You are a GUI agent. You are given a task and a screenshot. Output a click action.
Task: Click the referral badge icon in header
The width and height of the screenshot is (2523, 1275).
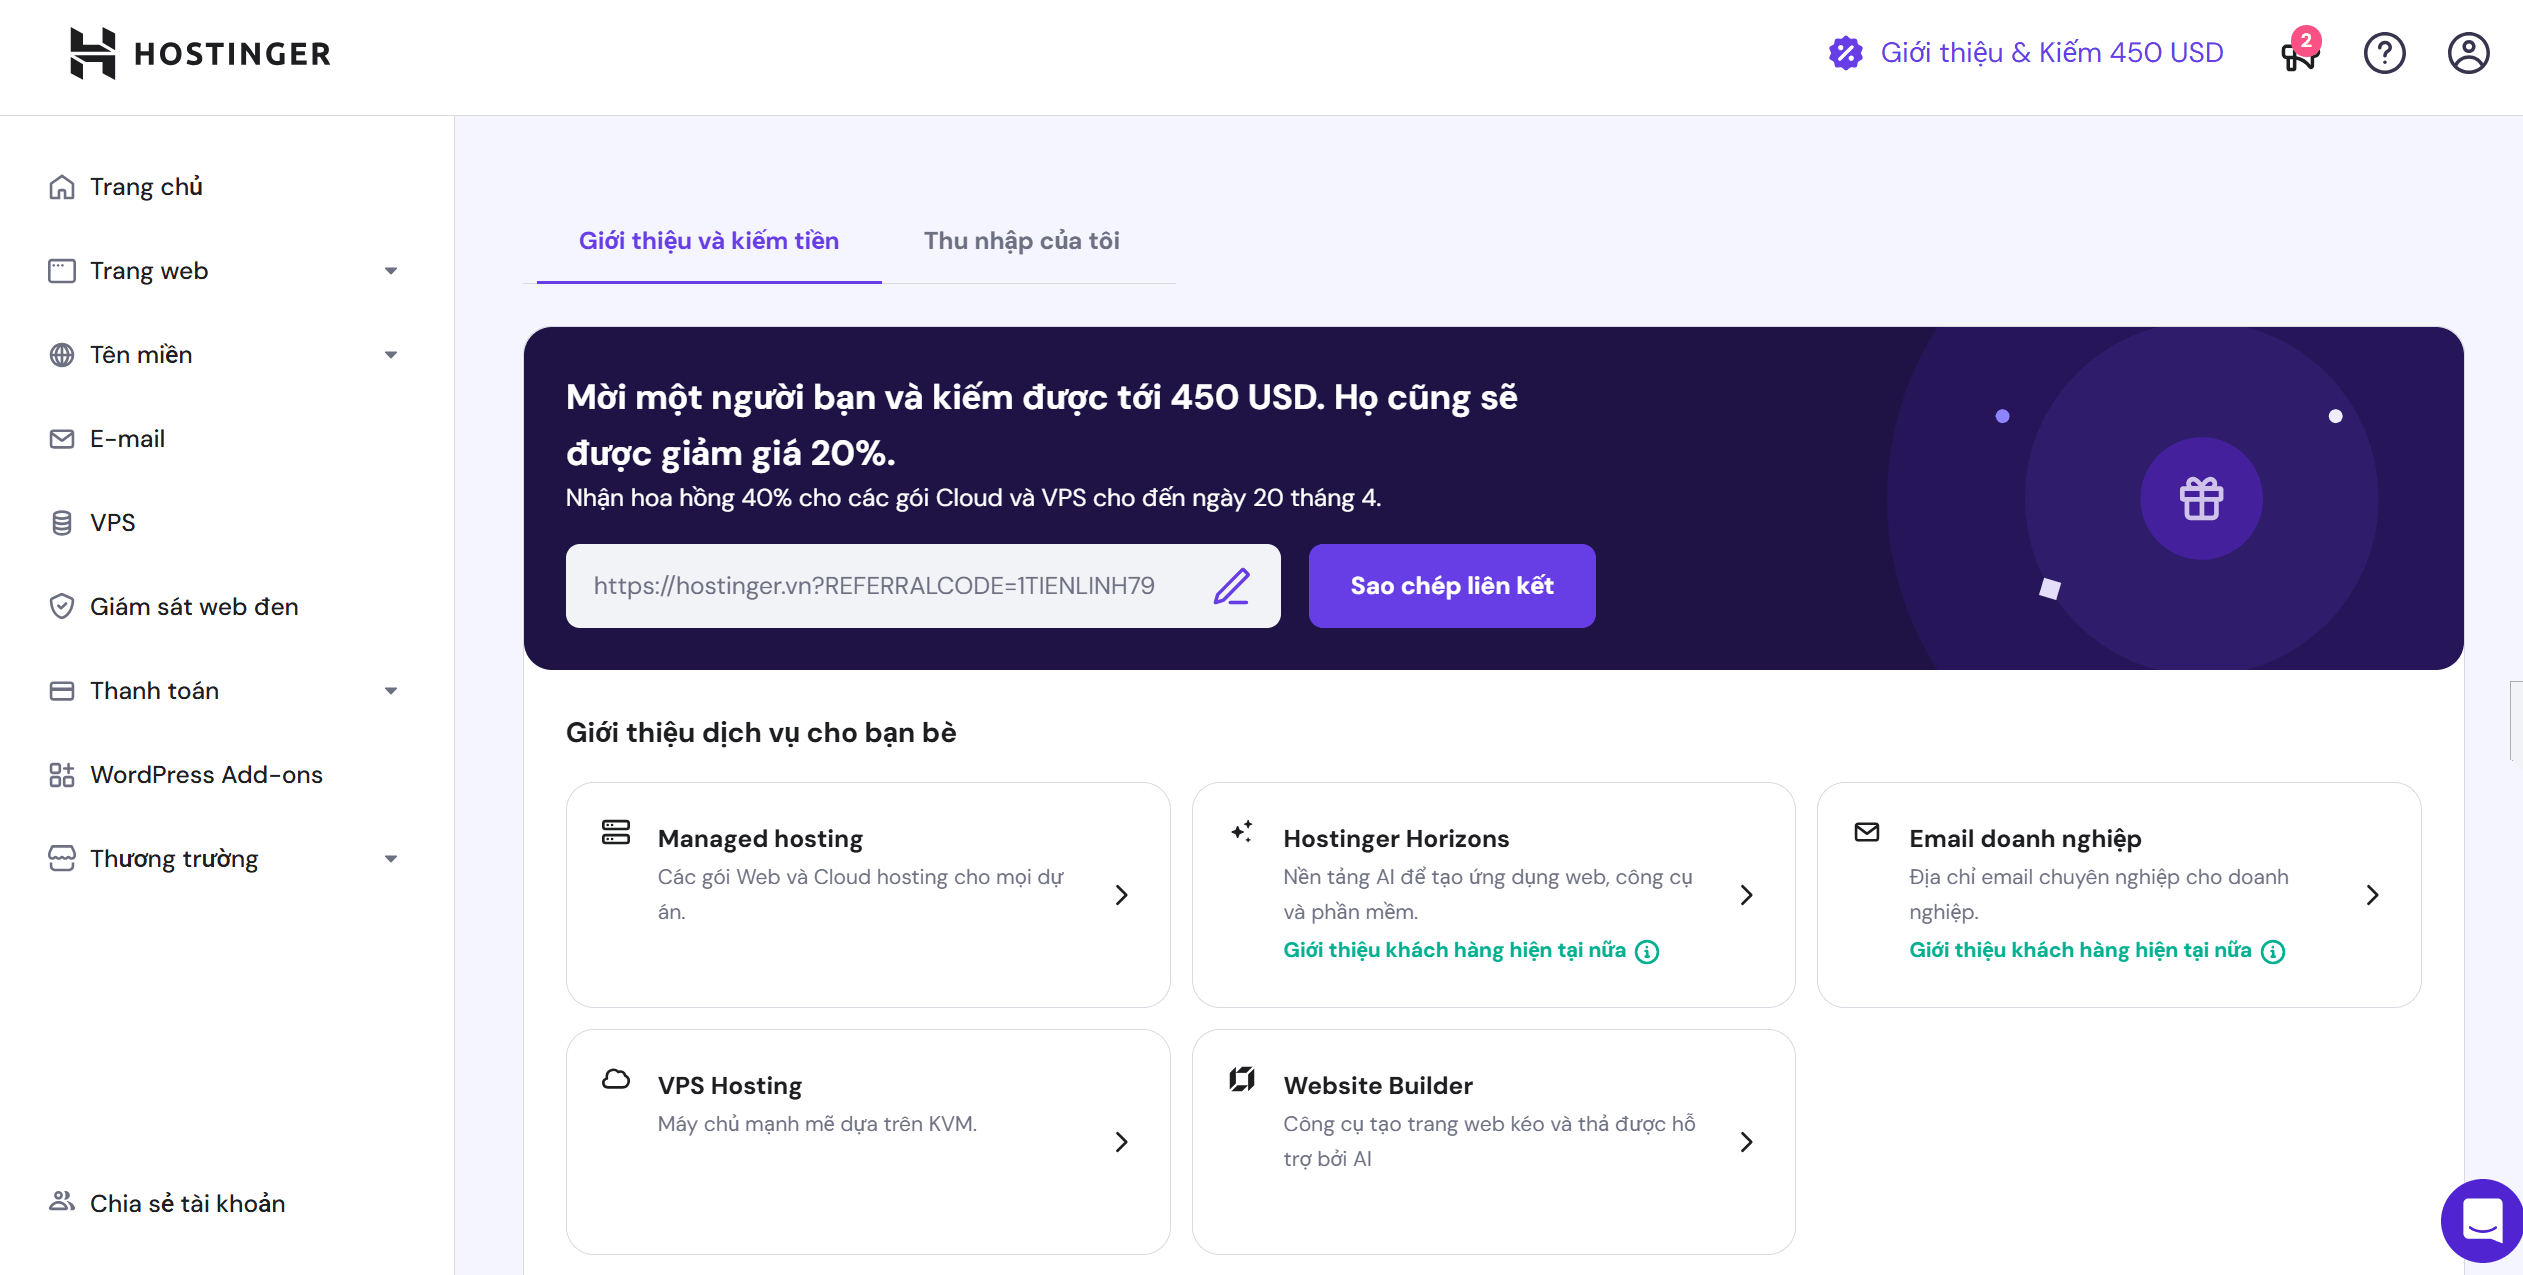click(1845, 53)
